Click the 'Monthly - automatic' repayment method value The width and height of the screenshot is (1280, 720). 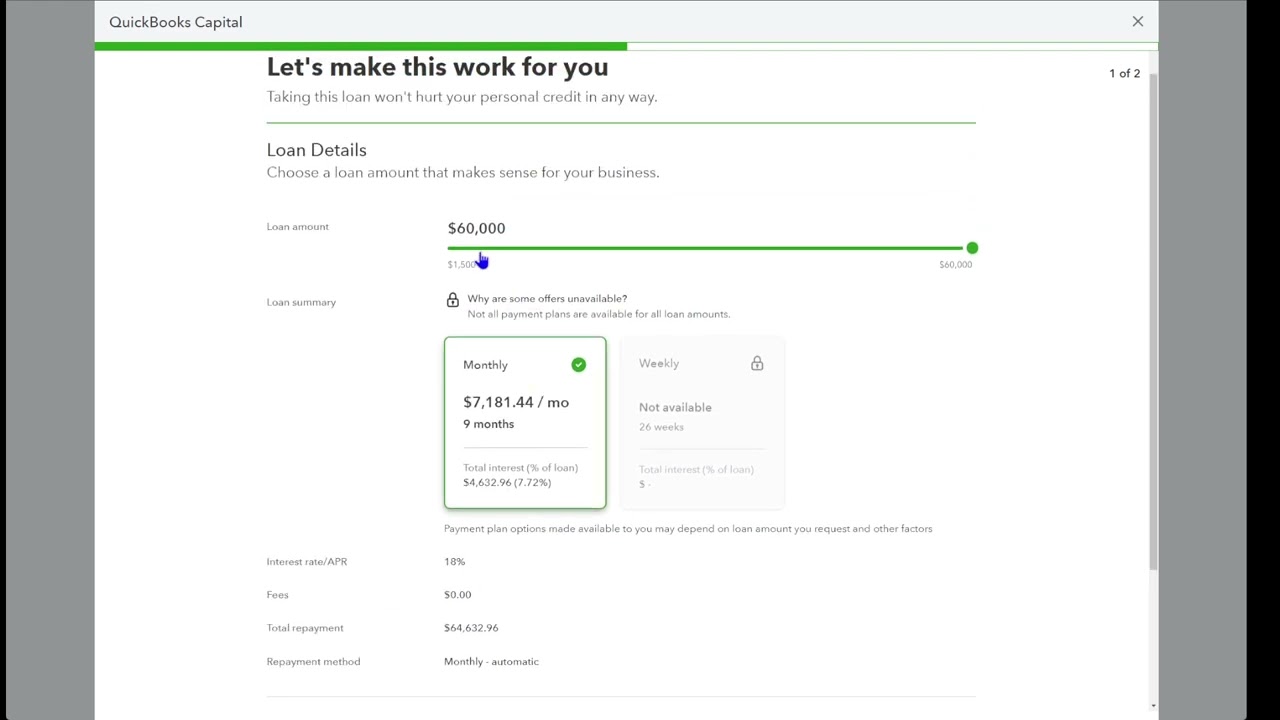coord(491,661)
